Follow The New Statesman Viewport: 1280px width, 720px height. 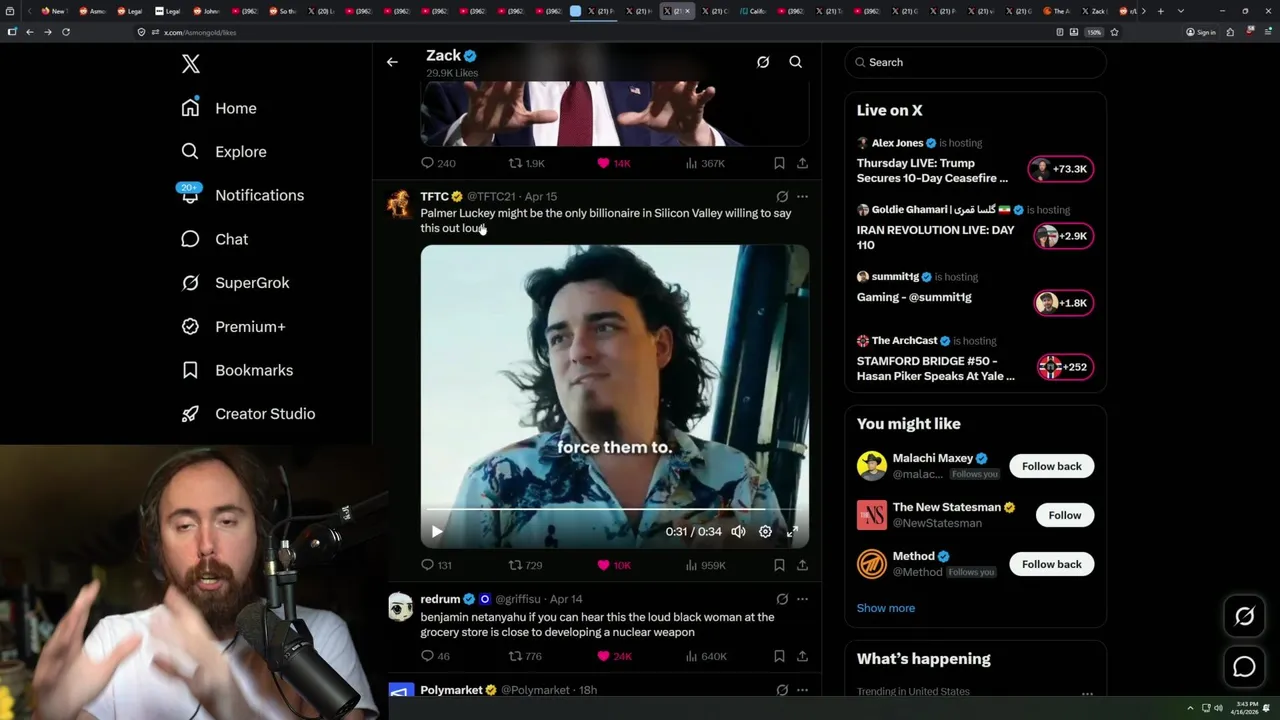[x=1064, y=515]
